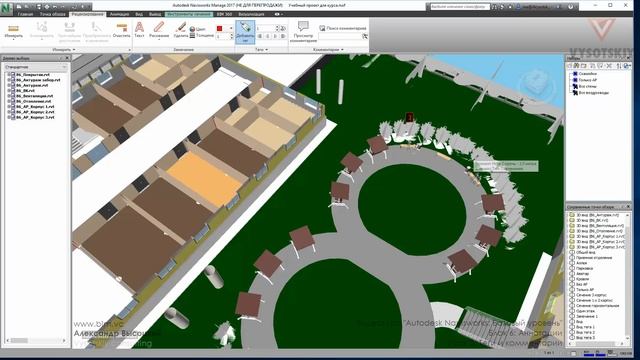Expand the Измерить panel dropdown
Viewport: 640px width, 360px height.
pos(64,50)
